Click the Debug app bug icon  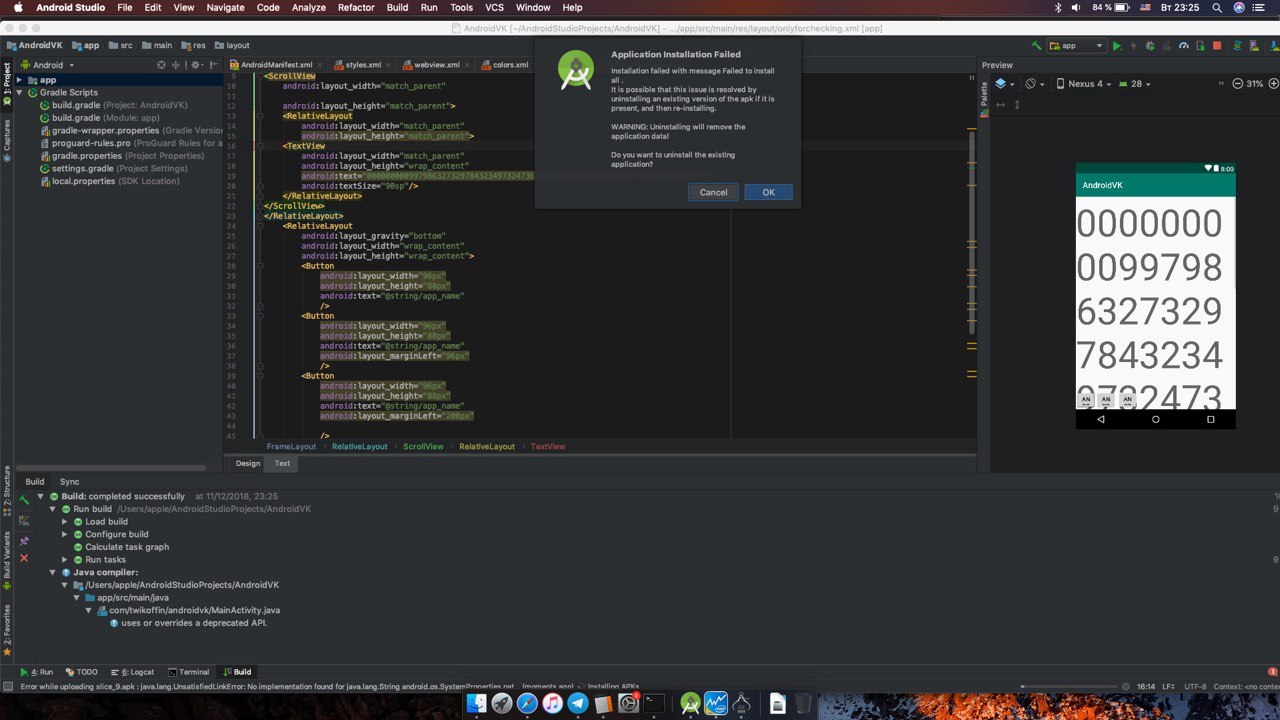coord(1150,46)
